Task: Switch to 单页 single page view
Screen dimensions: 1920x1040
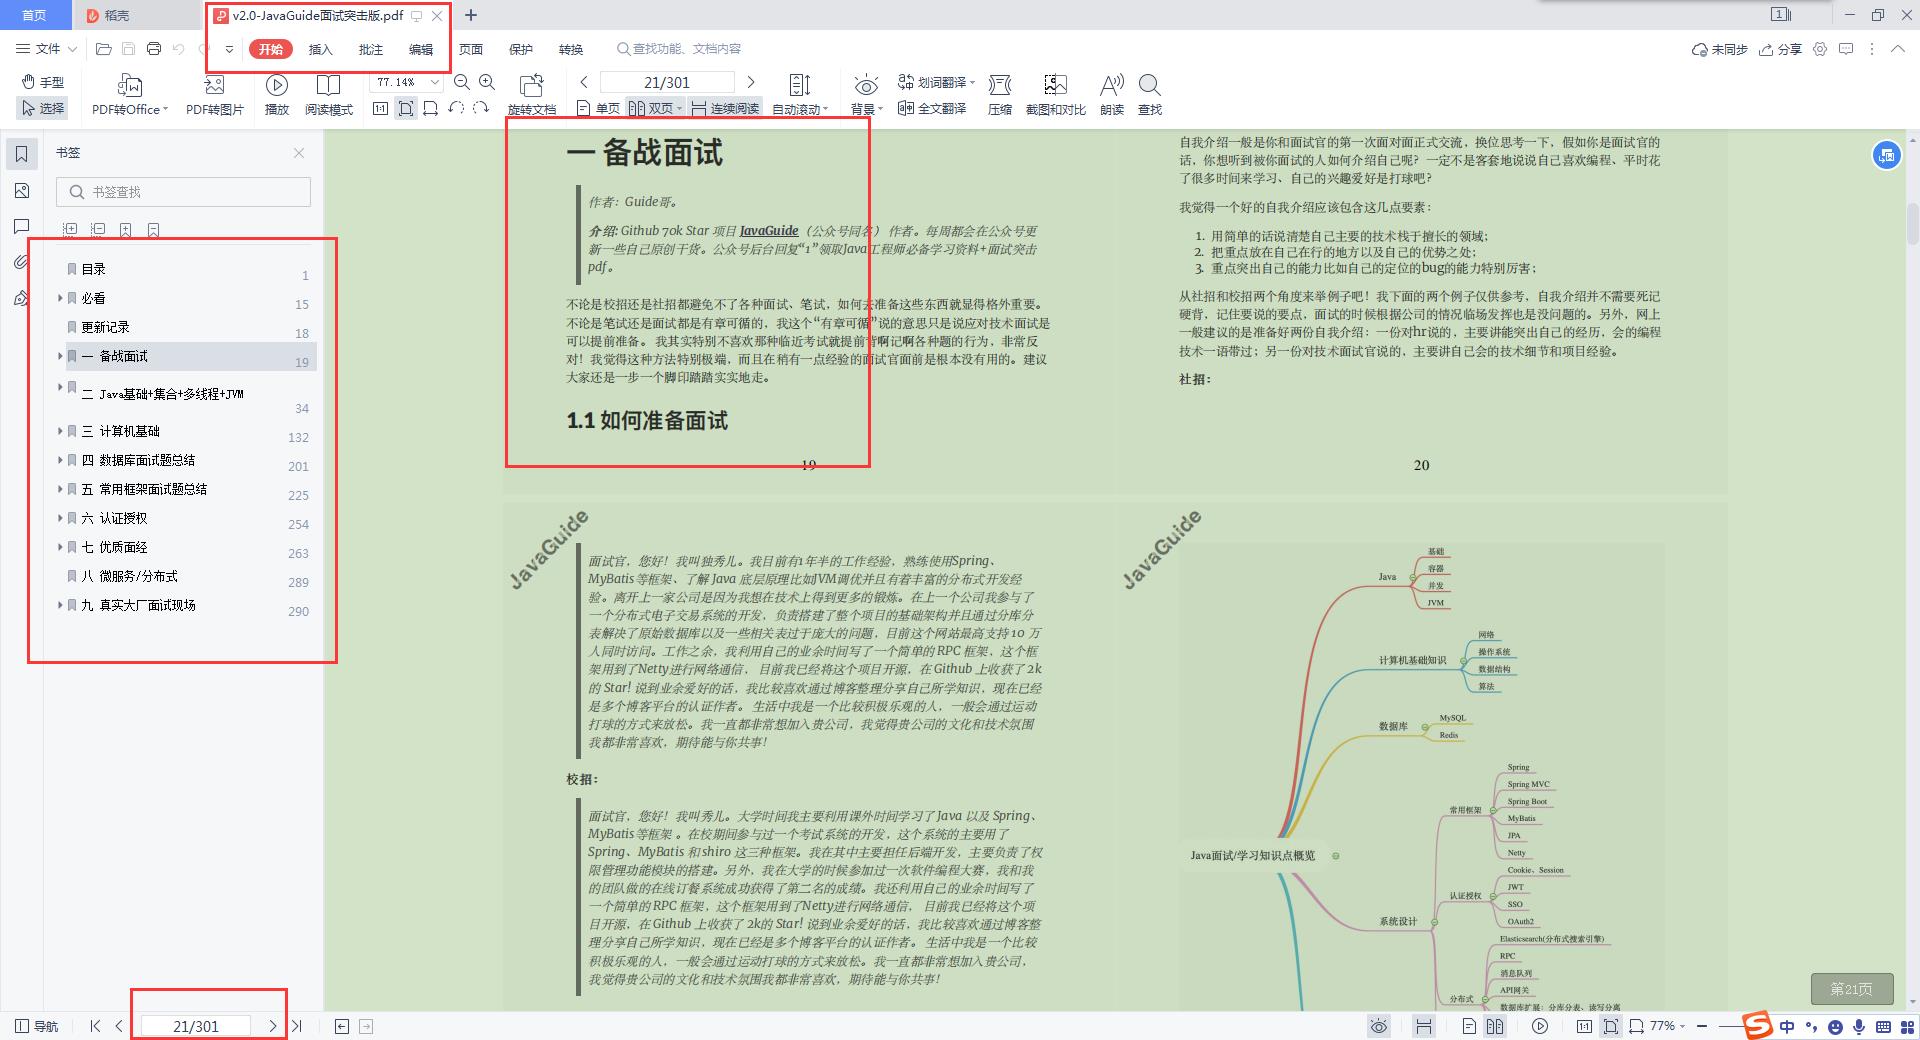Action: coord(599,108)
